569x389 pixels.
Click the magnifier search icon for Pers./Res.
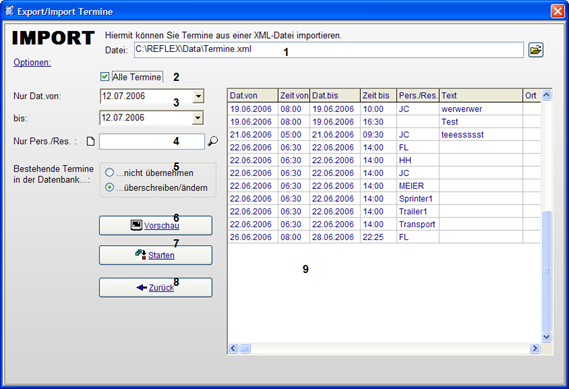click(213, 141)
